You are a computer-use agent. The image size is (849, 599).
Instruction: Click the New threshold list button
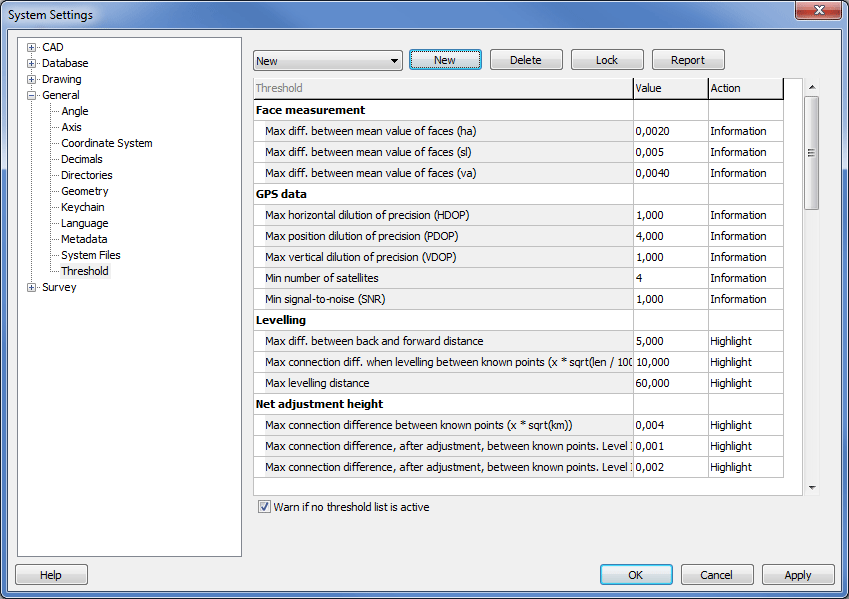(445, 60)
